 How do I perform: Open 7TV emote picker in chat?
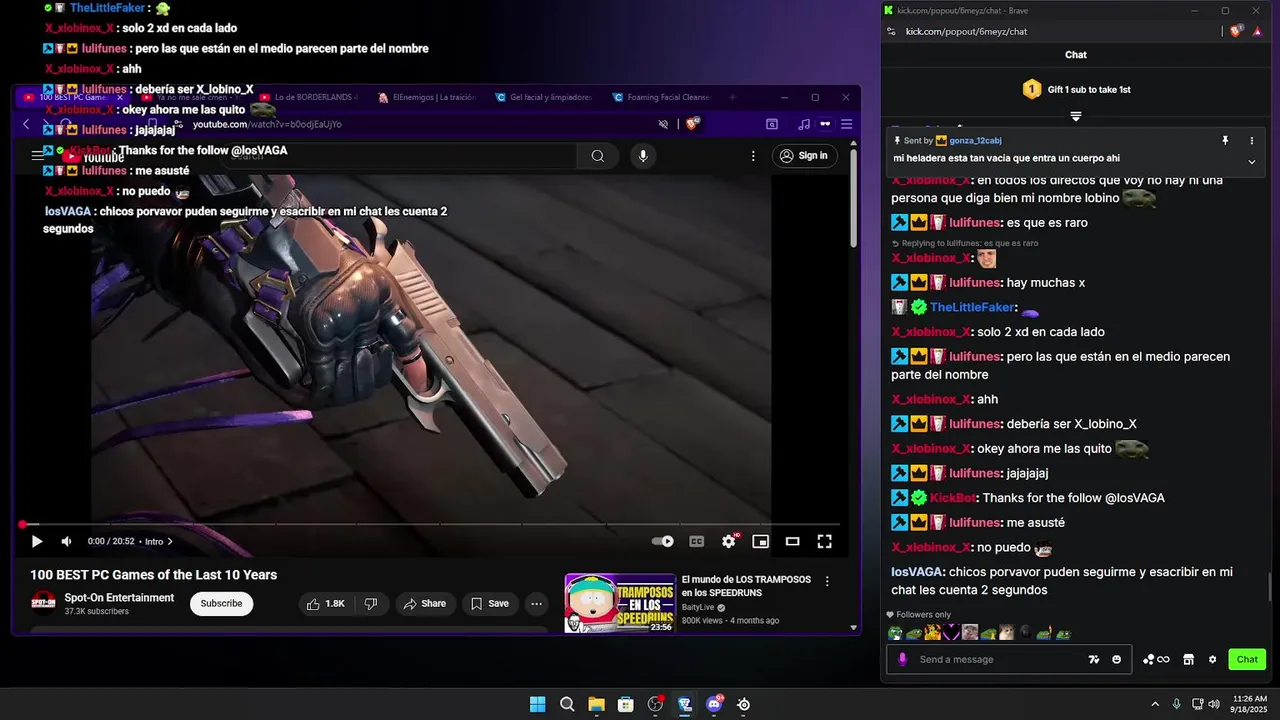[1093, 659]
